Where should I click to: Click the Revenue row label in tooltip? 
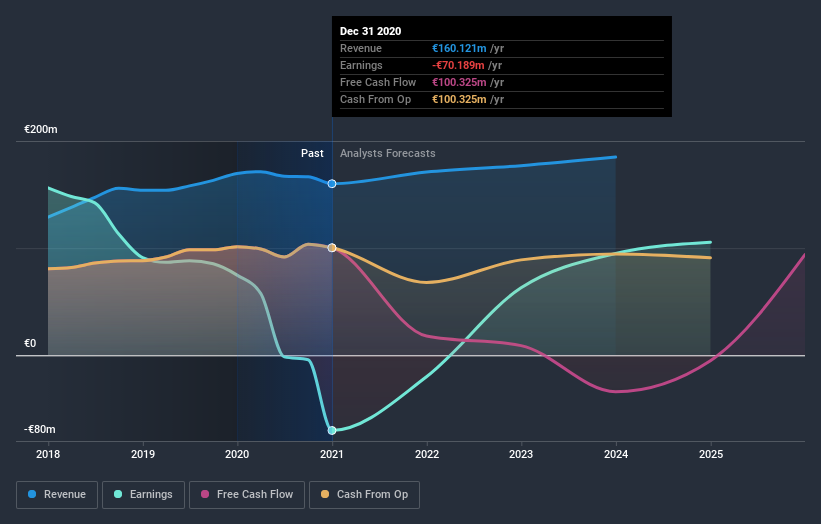click(361, 48)
